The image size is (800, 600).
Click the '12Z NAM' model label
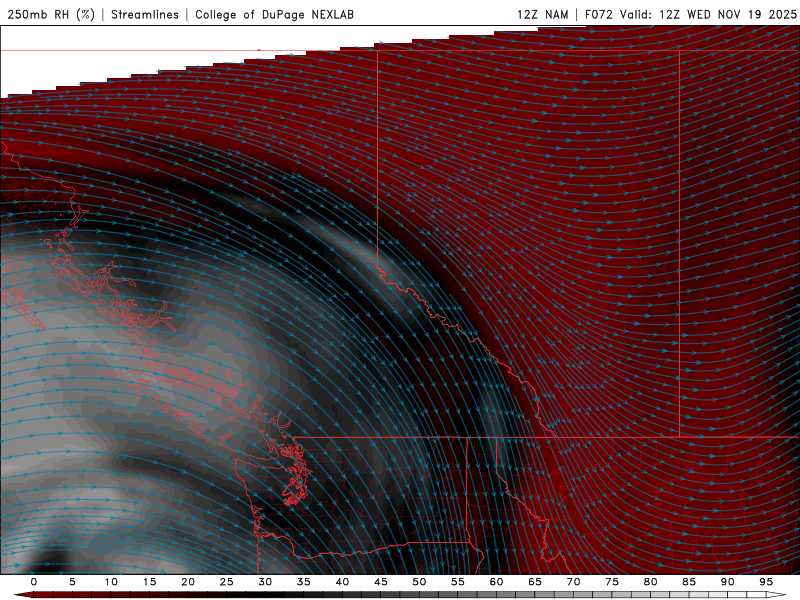pos(543,14)
